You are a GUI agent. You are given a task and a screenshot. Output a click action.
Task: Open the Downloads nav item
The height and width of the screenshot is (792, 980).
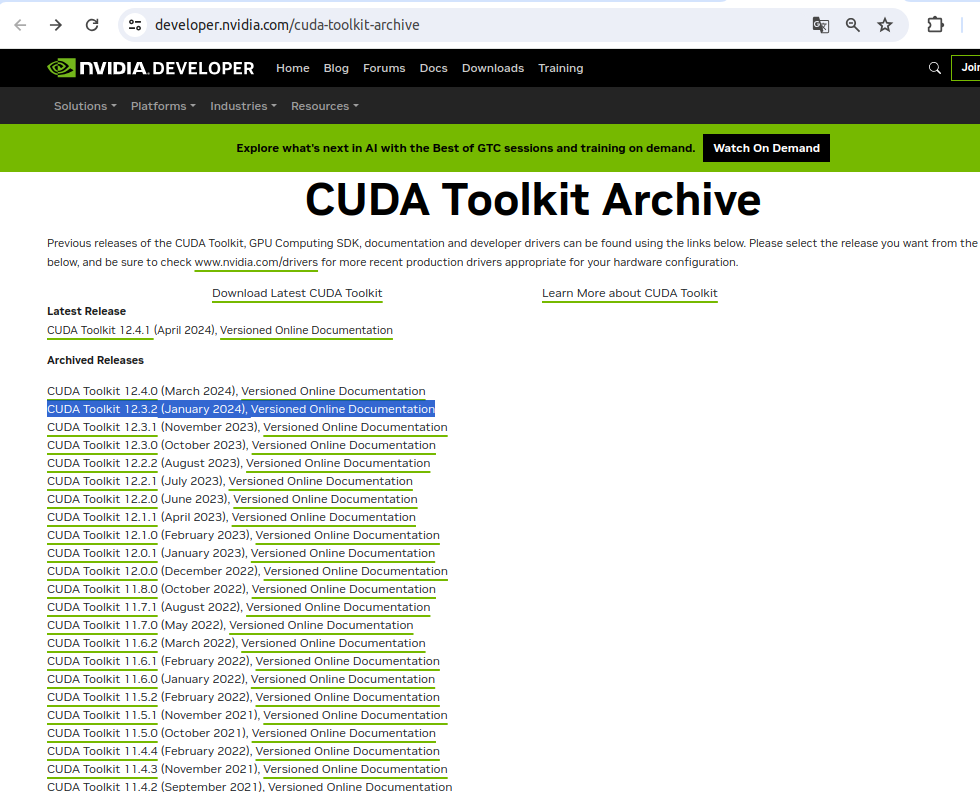click(492, 68)
